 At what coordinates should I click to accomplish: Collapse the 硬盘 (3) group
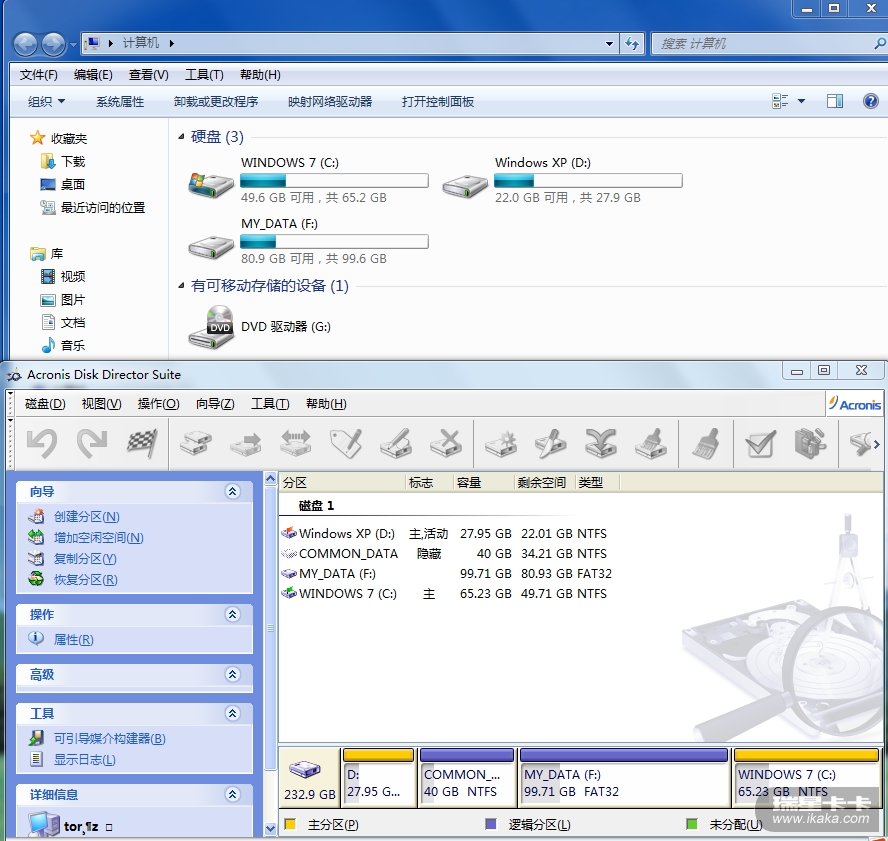tap(181, 136)
